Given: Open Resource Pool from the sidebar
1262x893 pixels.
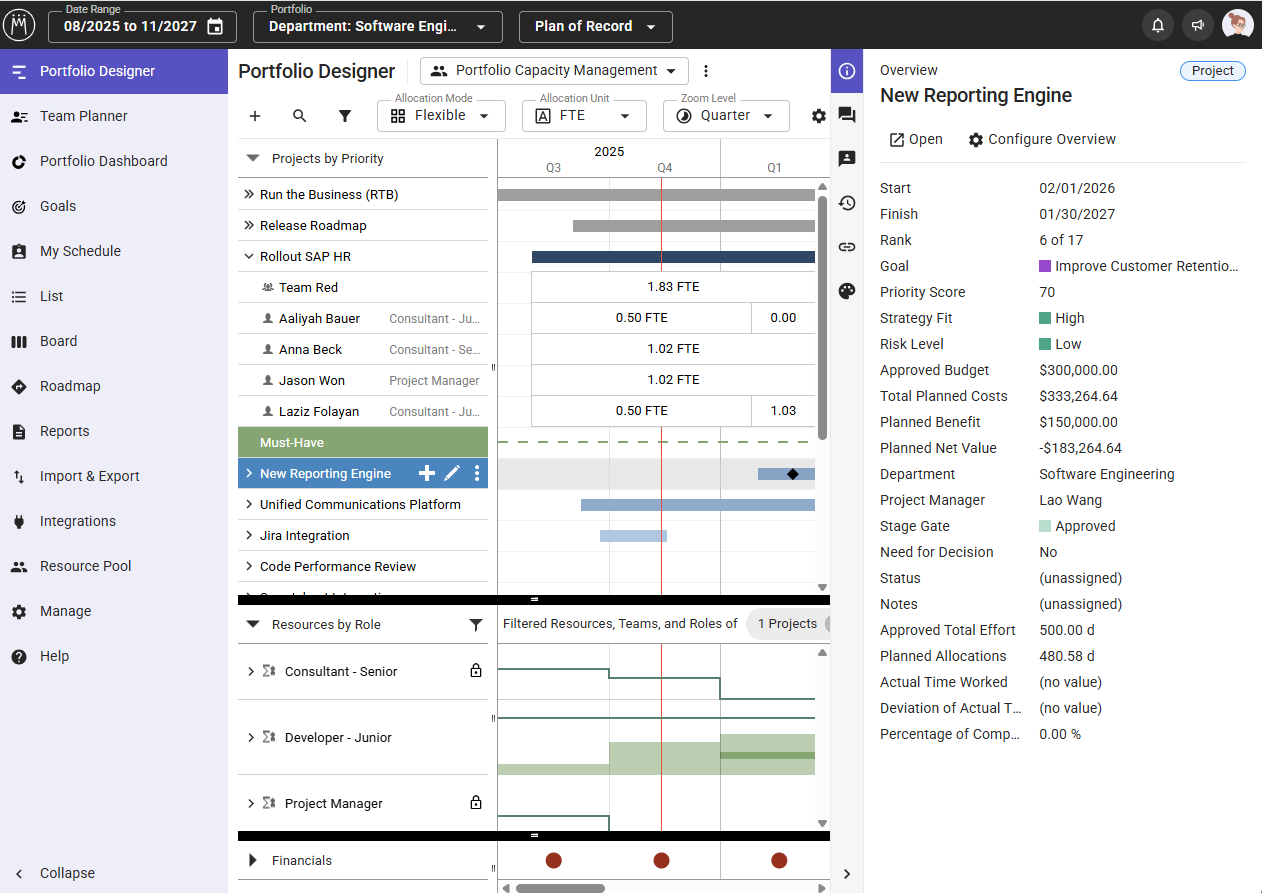Looking at the screenshot, I should (x=85, y=566).
